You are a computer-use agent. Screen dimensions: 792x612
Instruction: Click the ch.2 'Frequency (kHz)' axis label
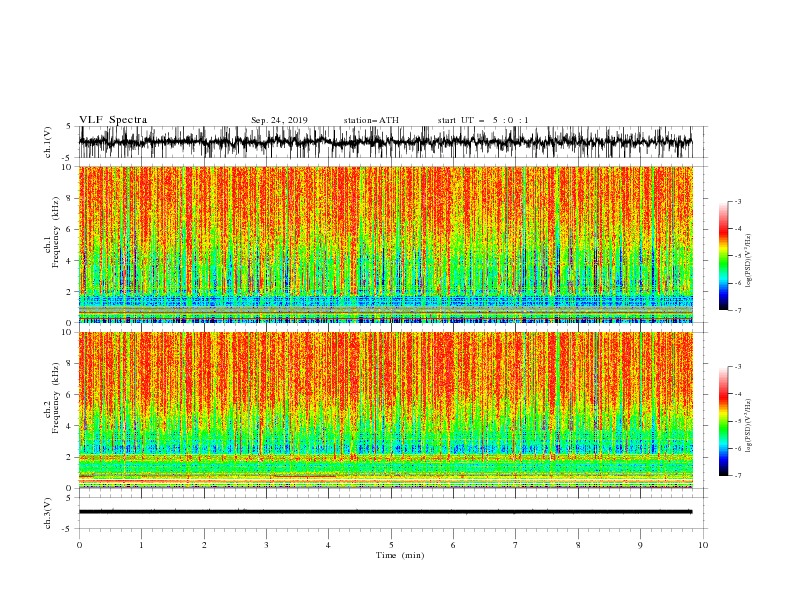pyautogui.click(x=55, y=398)
